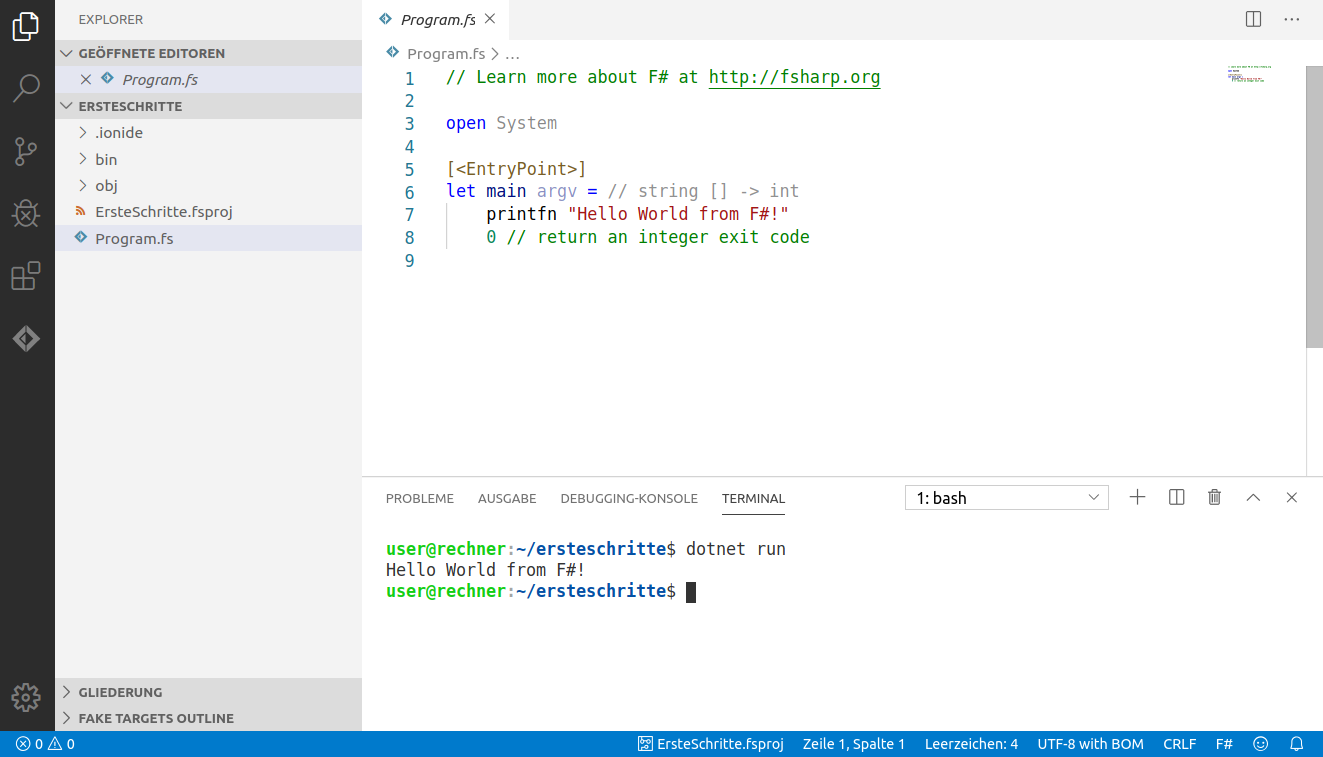Click 'dotnet run' command in terminal
The image size is (1323, 757).
[x=736, y=549]
